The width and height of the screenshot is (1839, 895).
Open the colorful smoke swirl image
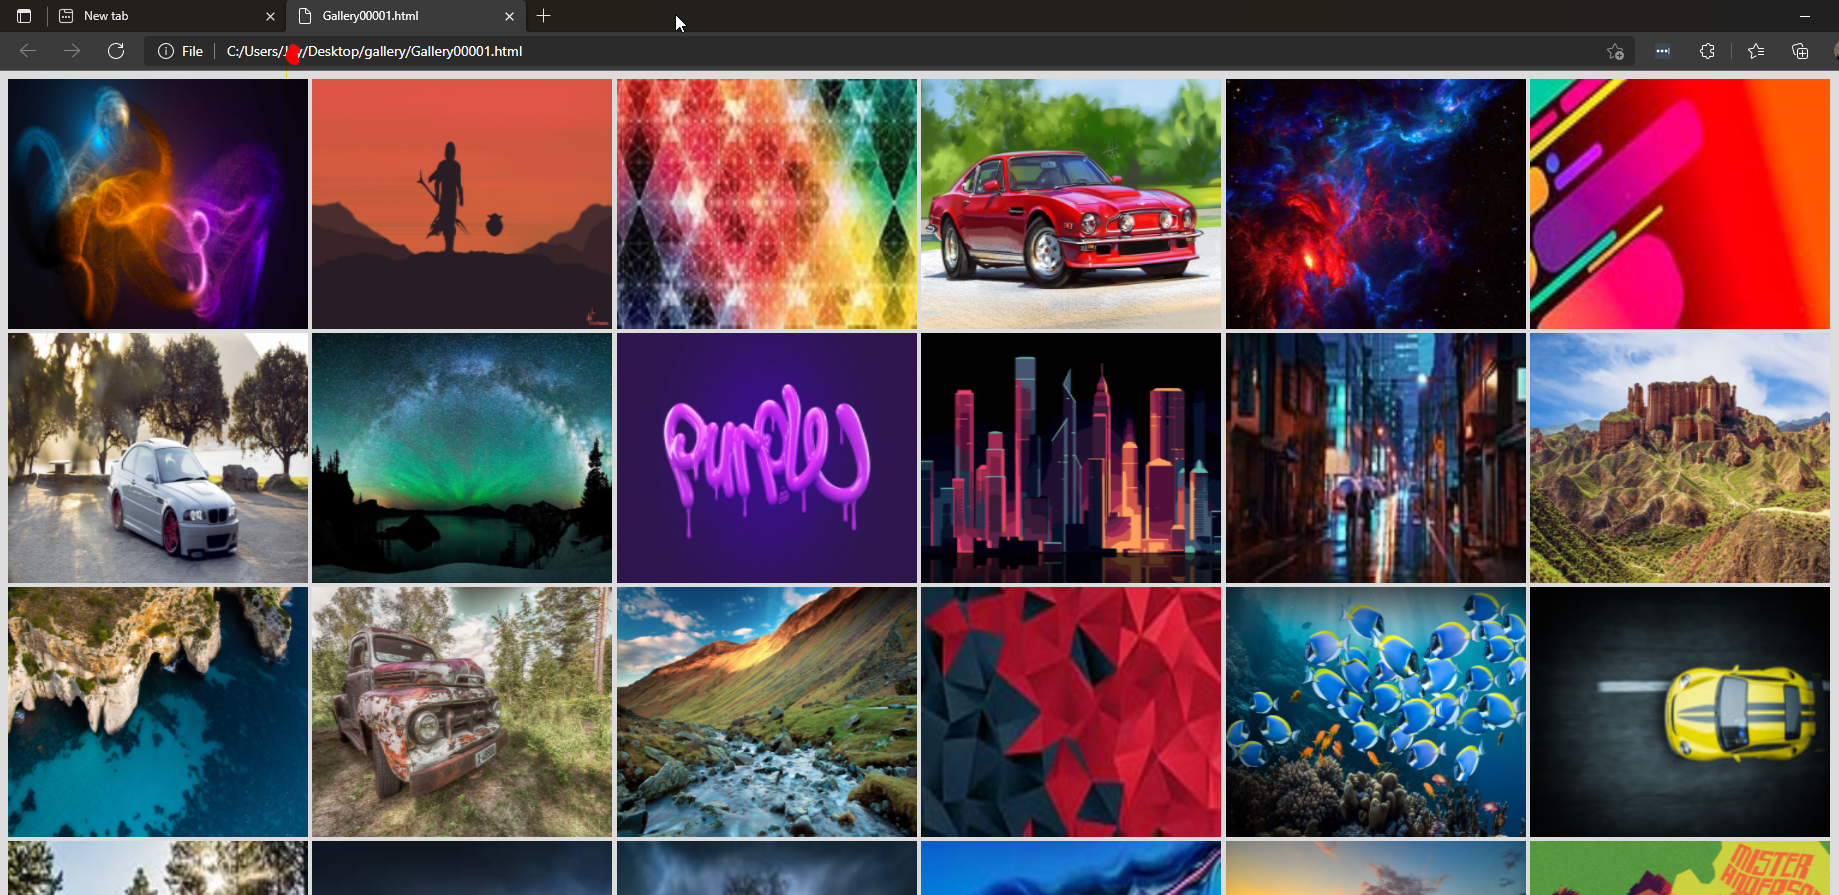158,204
